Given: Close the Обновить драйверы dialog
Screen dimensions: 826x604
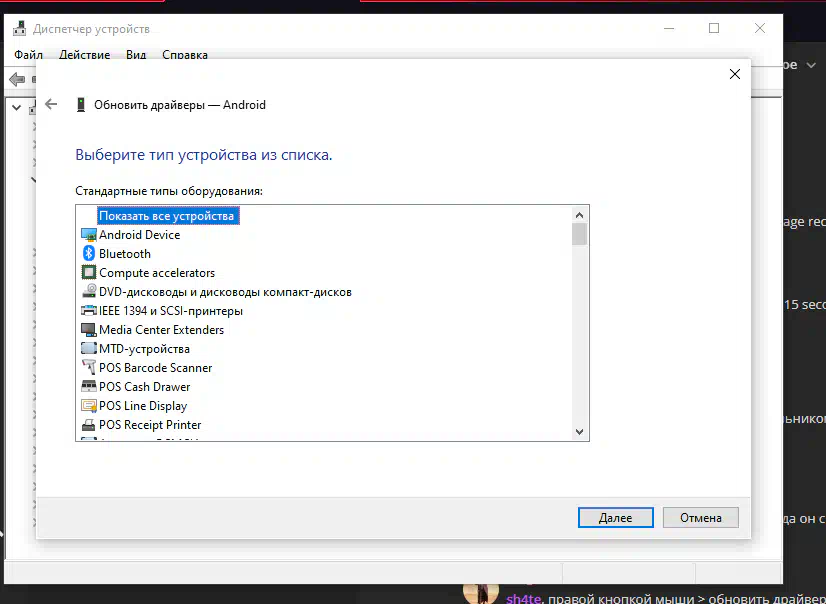Looking at the screenshot, I should (734, 74).
